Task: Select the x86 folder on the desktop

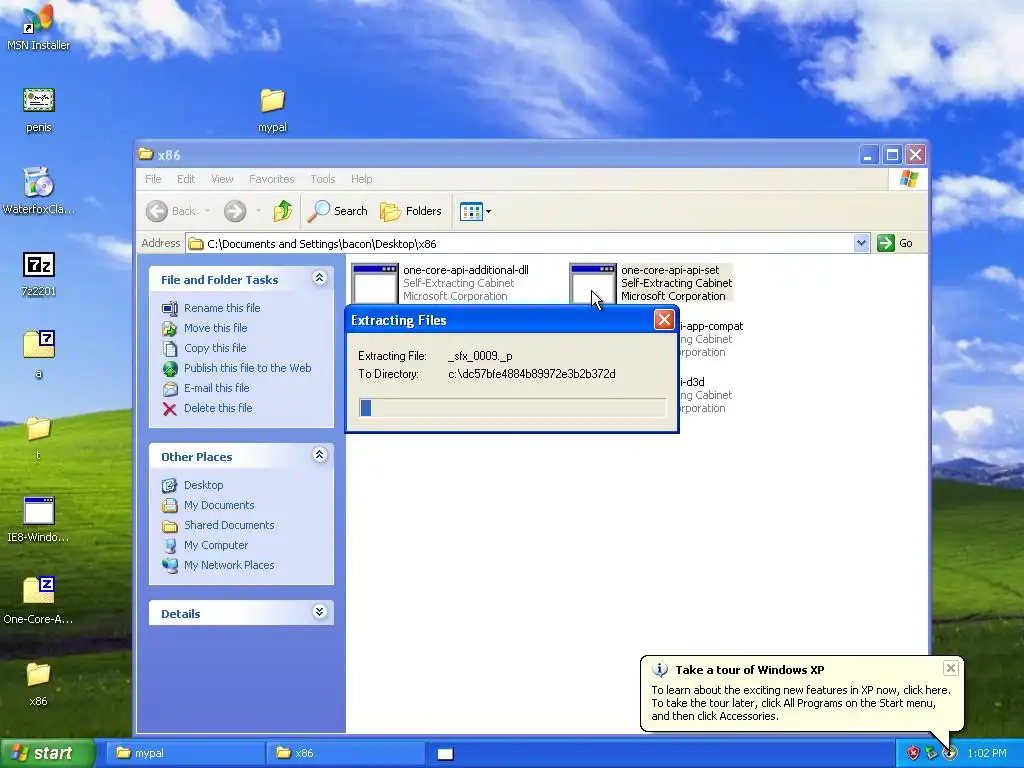Action: pos(38,683)
